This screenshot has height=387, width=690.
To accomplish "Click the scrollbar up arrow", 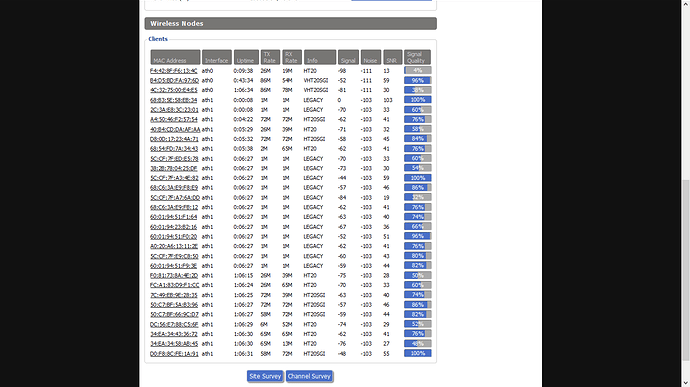I will click(686, 4).
